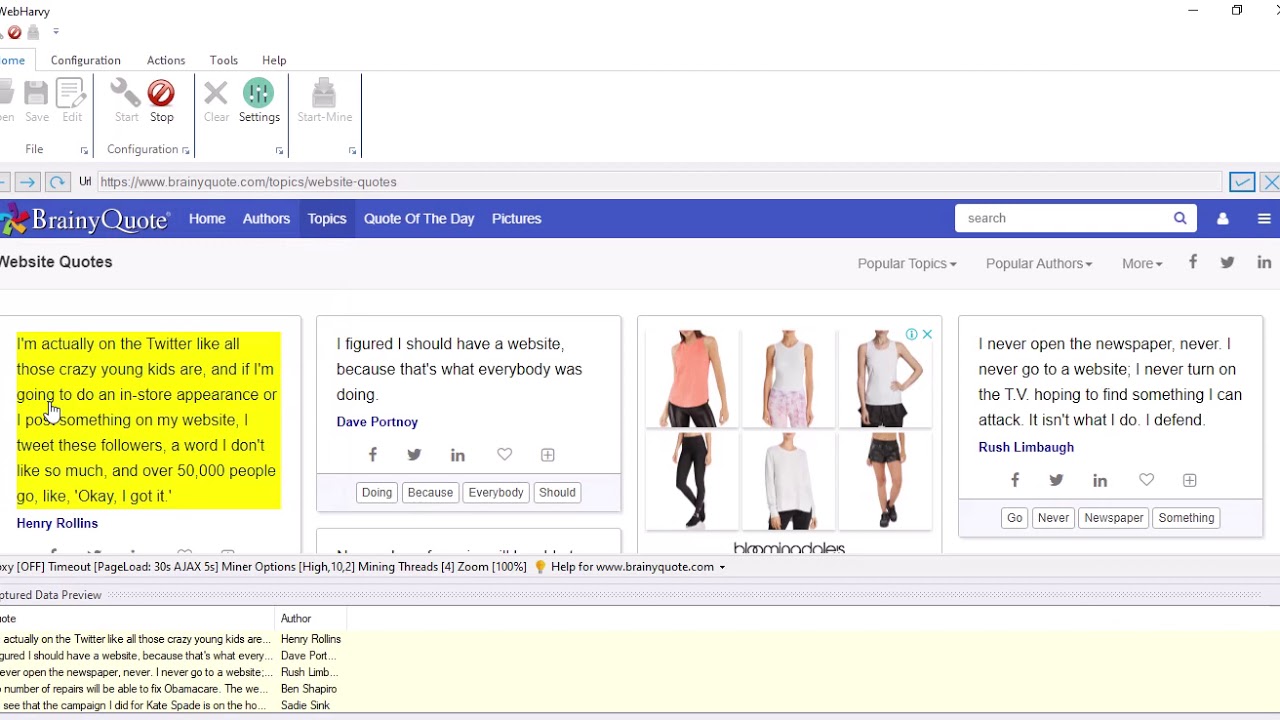Click the Twitter icon in the Website Quotes header
This screenshot has height=720, width=1280.
click(x=1227, y=262)
